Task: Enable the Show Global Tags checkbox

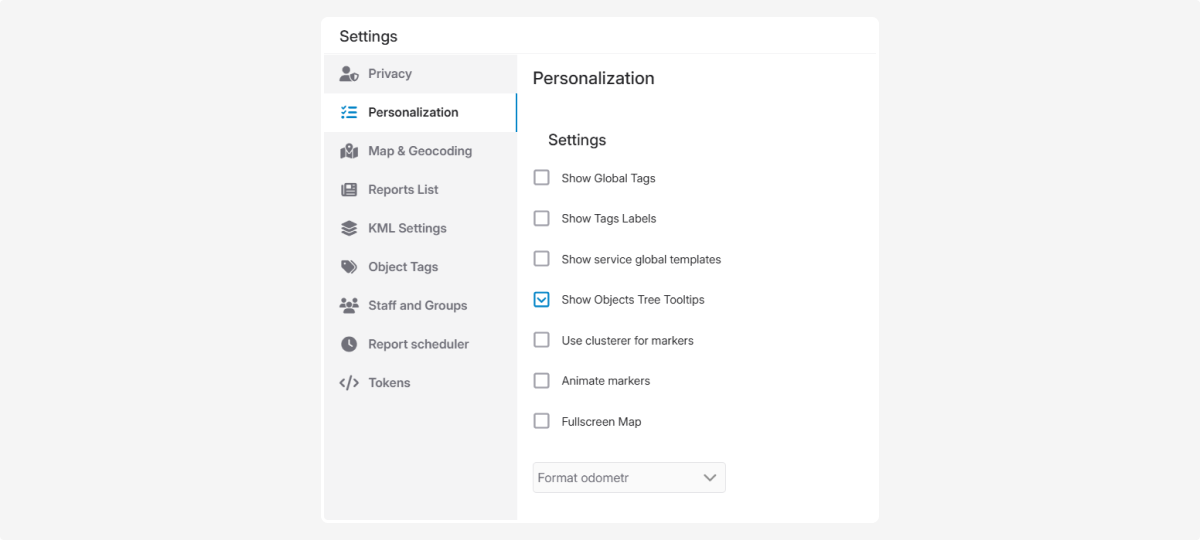Action: click(542, 178)
